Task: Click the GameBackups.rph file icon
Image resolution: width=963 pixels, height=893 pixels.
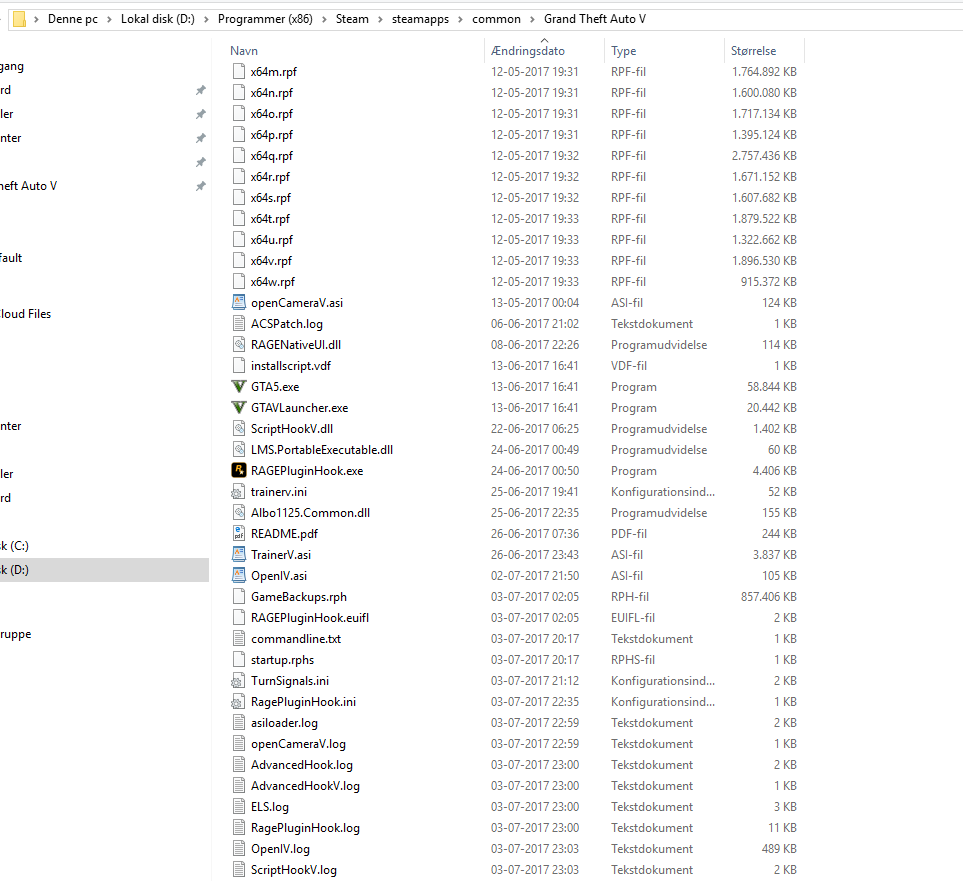Action: pyautogui.click(x=239, y=596)
